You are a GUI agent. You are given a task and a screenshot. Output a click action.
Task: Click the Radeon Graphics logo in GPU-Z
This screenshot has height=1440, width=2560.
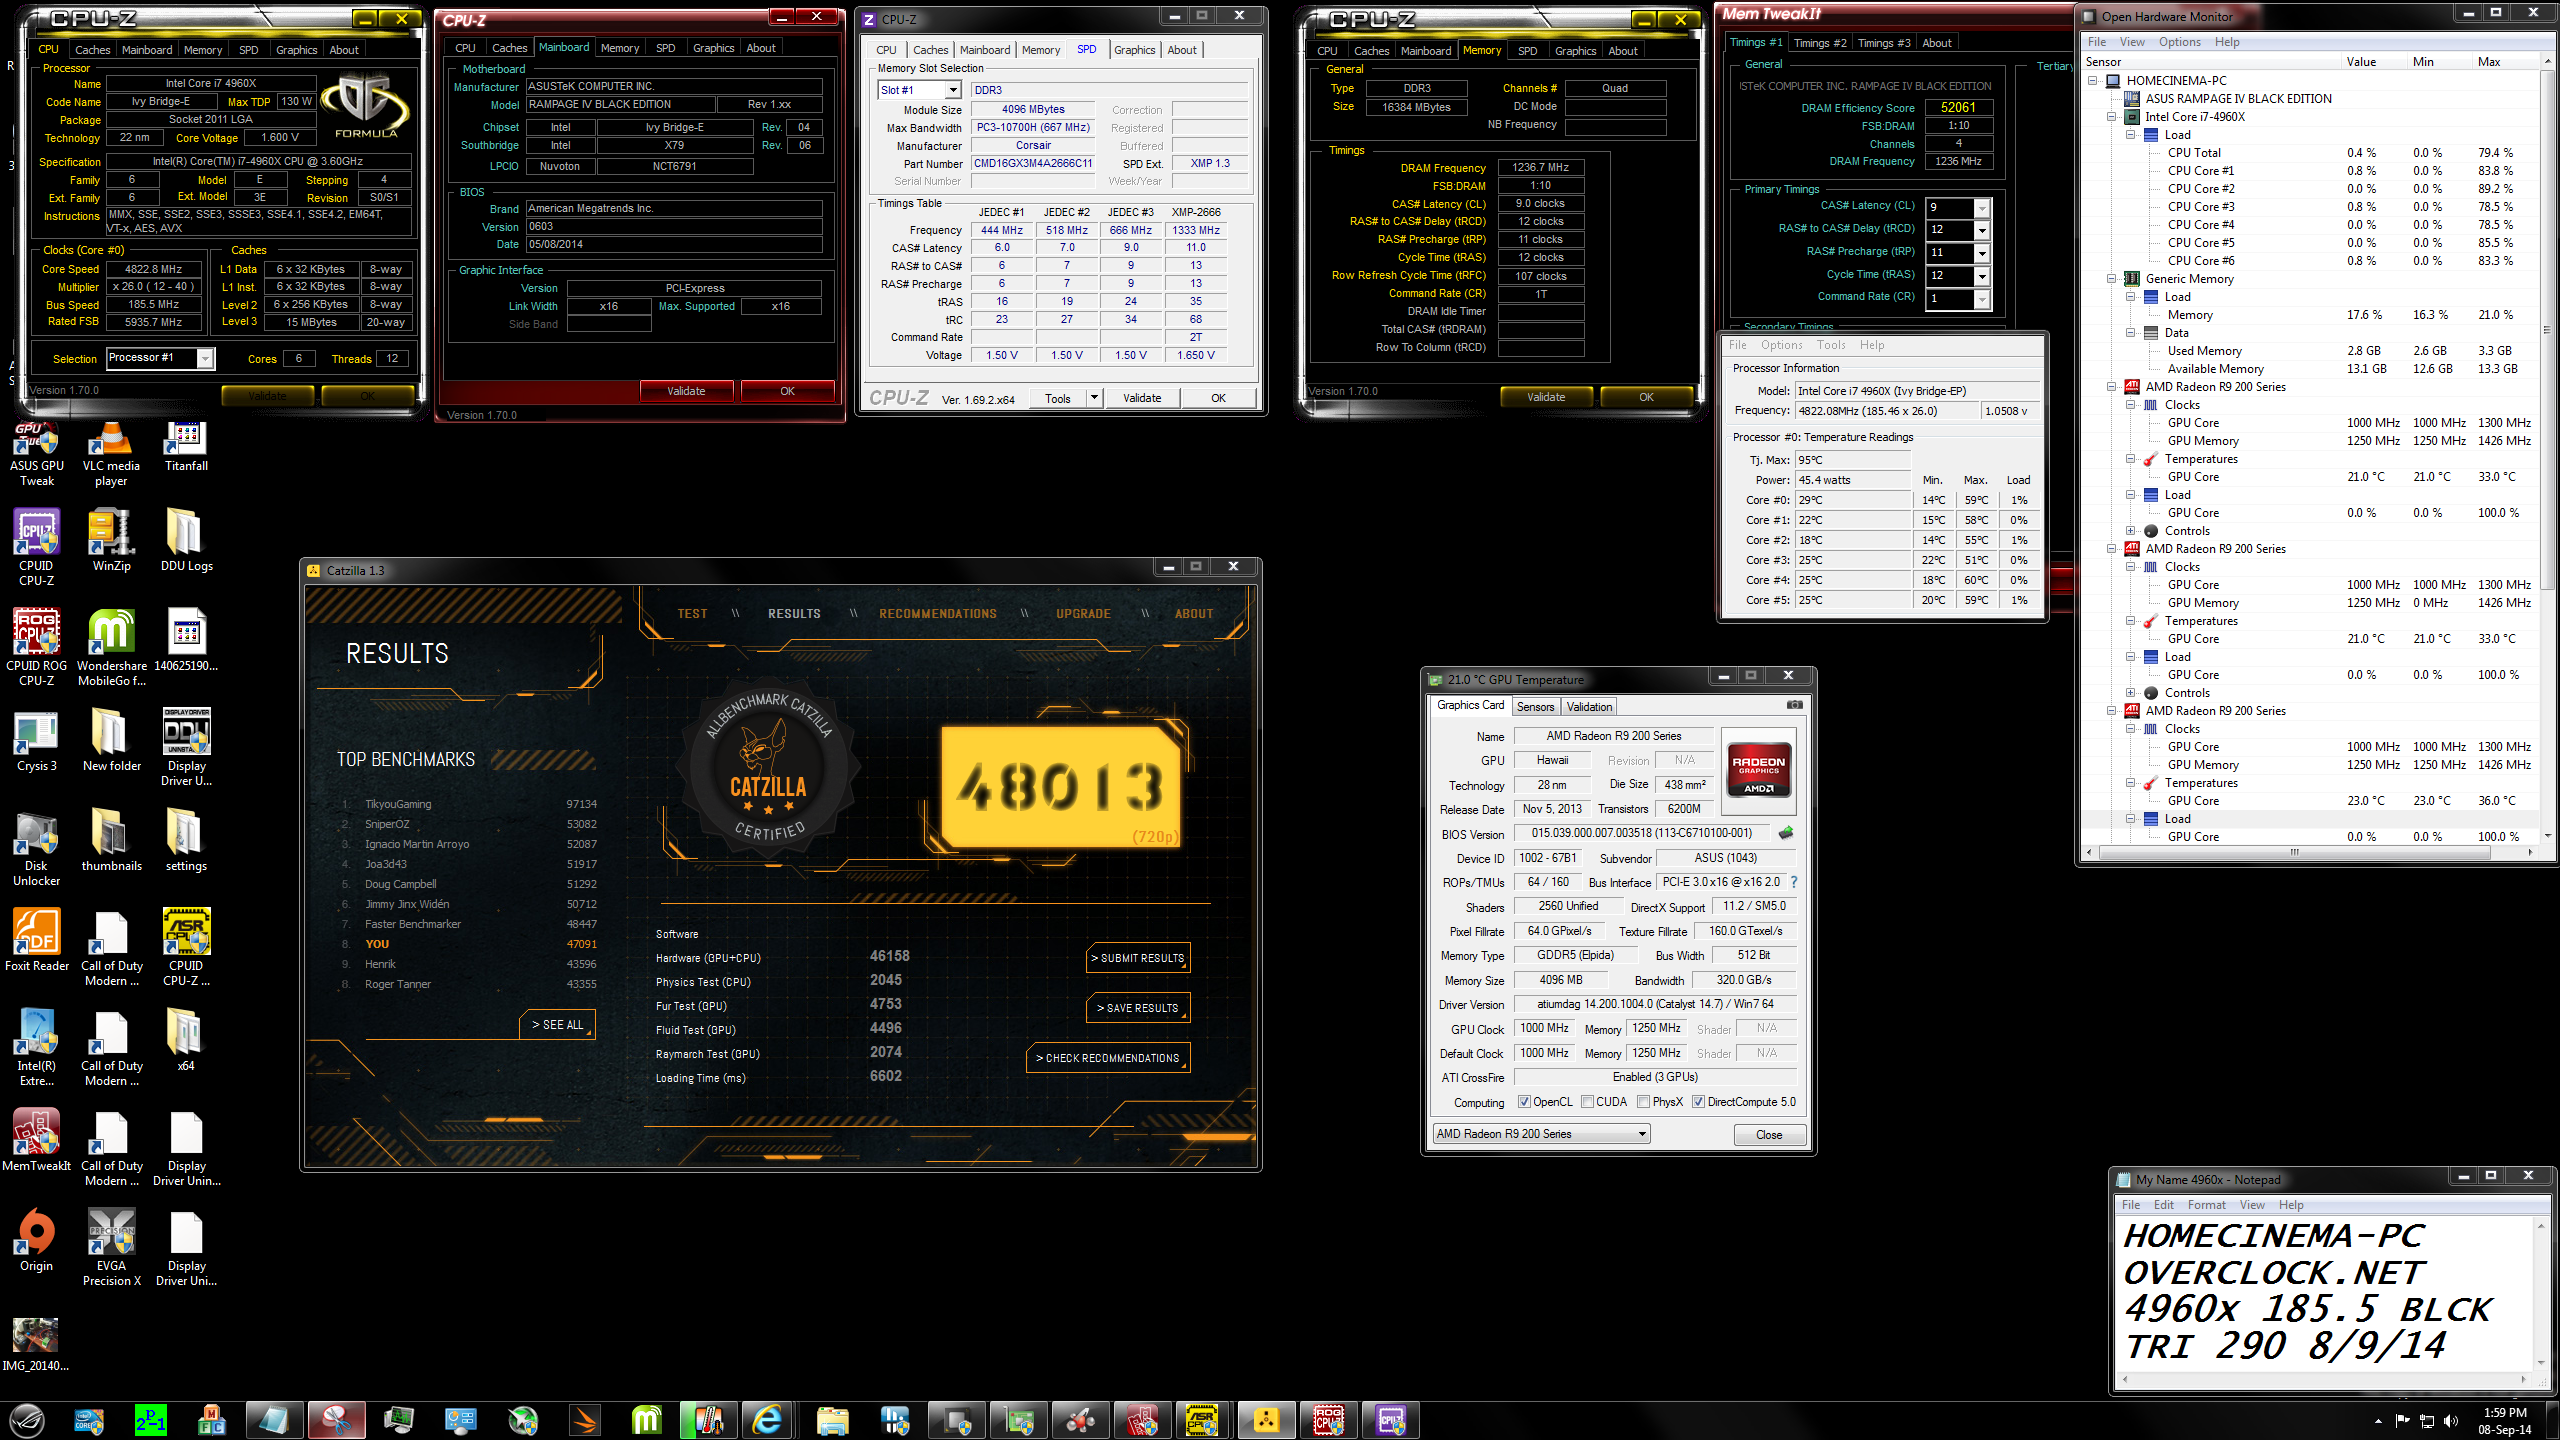pos(1759,770)
